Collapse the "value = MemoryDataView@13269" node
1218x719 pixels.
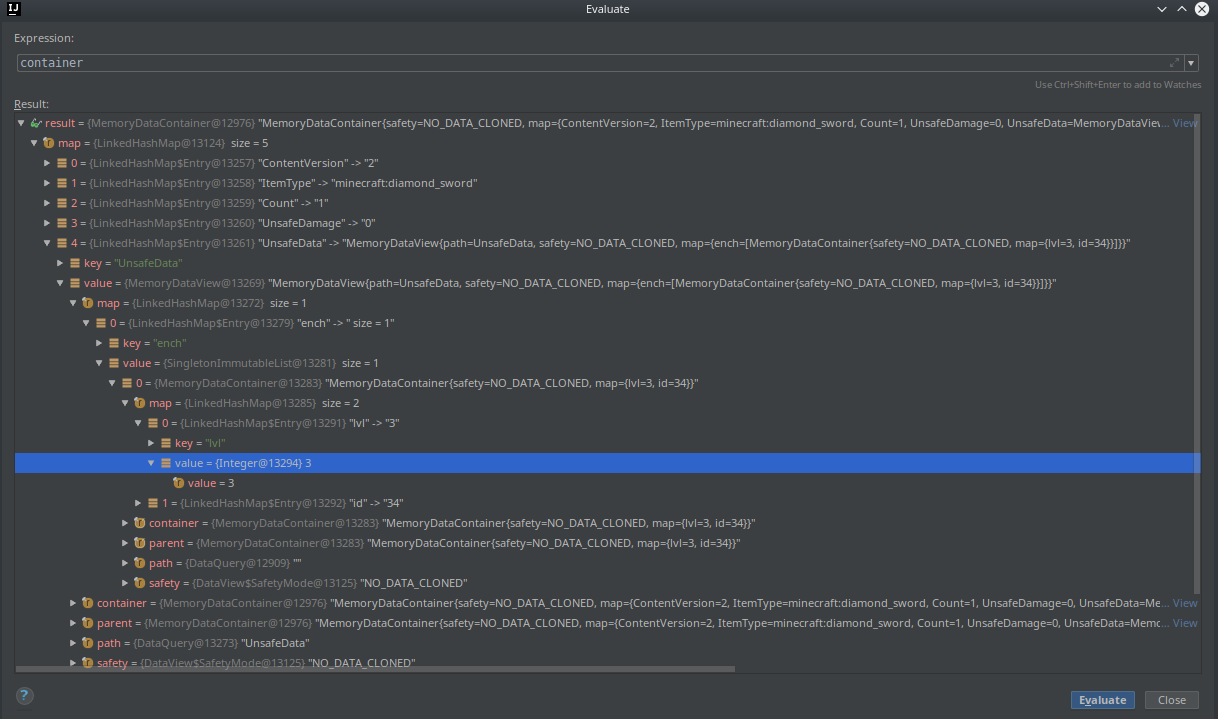59,282
